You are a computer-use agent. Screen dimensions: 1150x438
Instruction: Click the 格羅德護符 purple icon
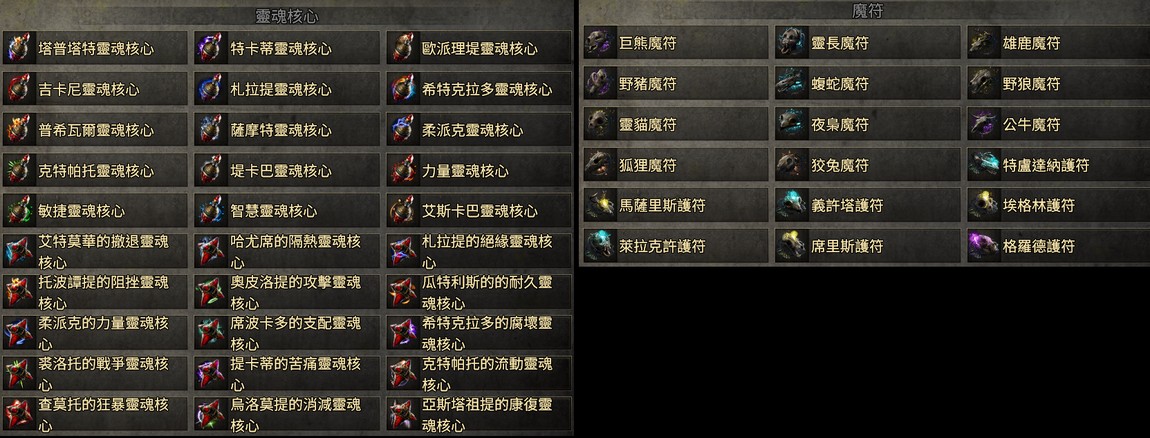(984, 246)
